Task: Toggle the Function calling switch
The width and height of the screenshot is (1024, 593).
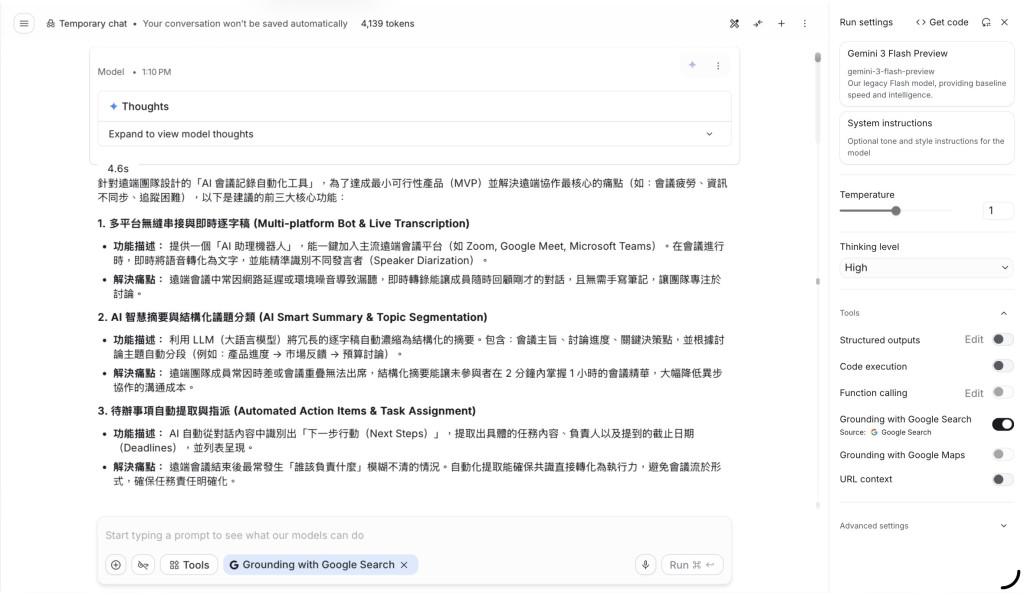Action: pos(1002,393)
